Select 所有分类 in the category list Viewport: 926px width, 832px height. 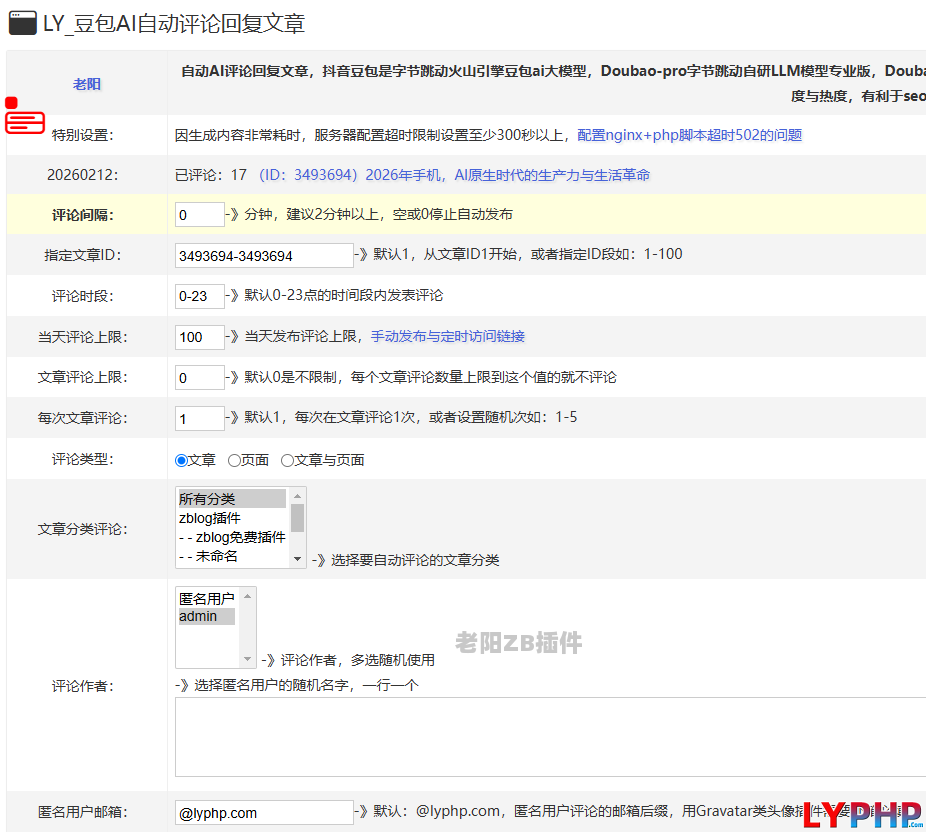(x=231, y=498)
